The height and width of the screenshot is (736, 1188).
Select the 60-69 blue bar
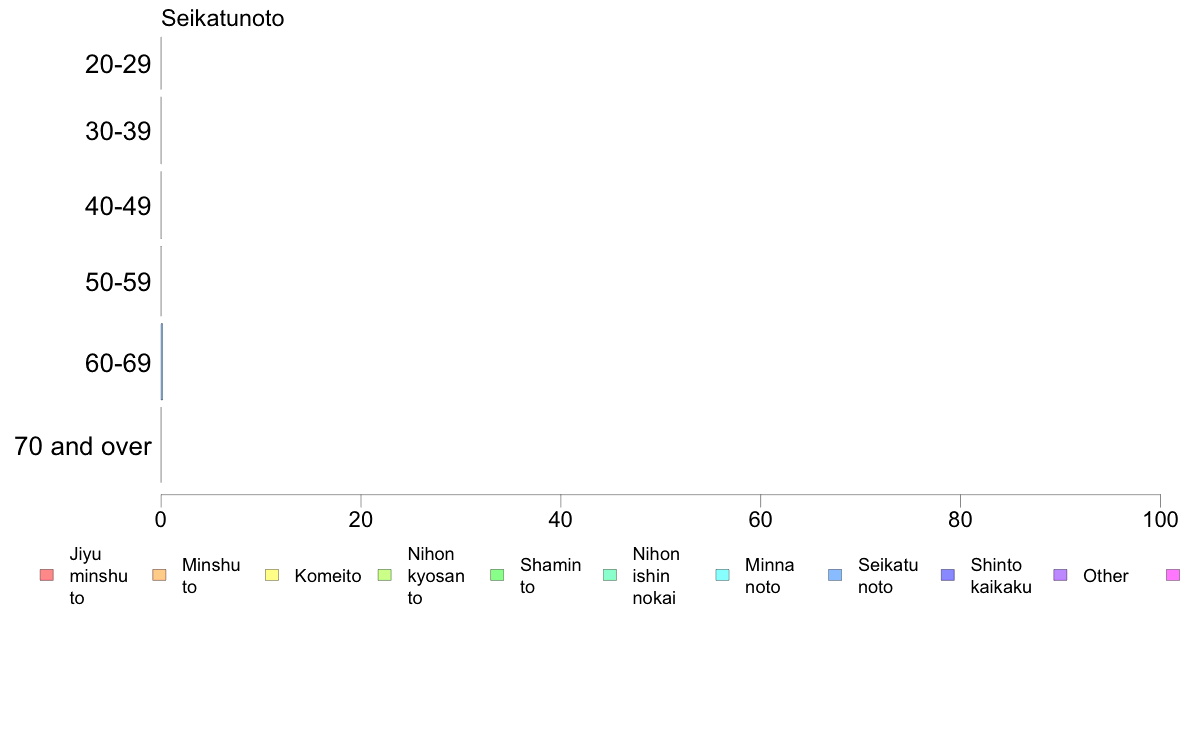(162, 362)
